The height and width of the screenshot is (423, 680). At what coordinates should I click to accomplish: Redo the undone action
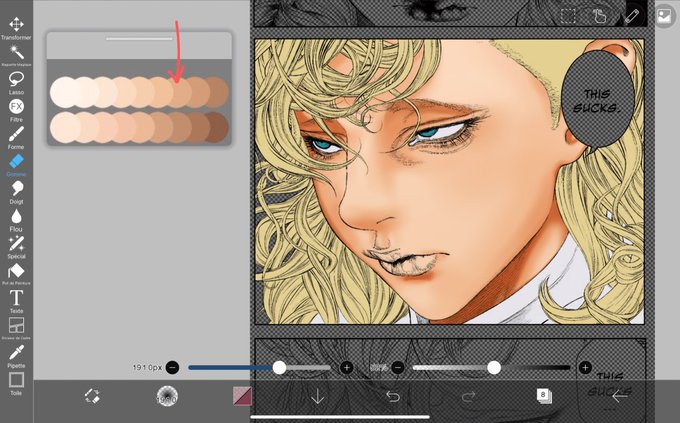click(x=468, y=396)
